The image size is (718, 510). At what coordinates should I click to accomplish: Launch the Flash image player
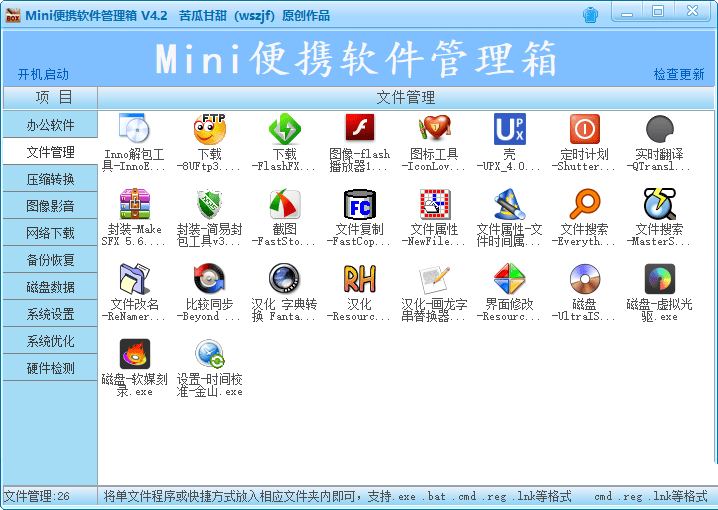(359, 129)
